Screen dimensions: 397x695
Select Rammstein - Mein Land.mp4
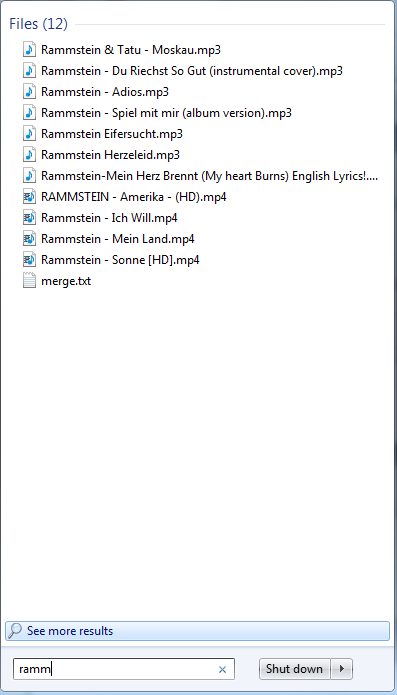coord(117,239)
